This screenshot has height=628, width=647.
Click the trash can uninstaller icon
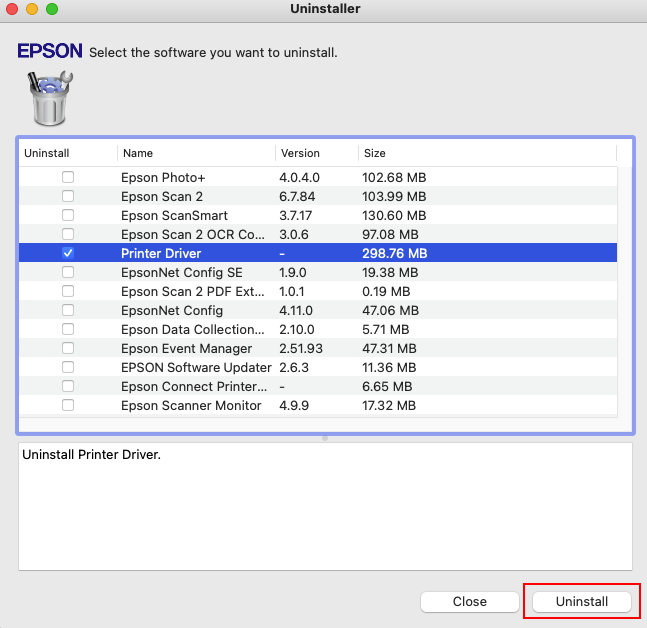click(x=50, y=98)
